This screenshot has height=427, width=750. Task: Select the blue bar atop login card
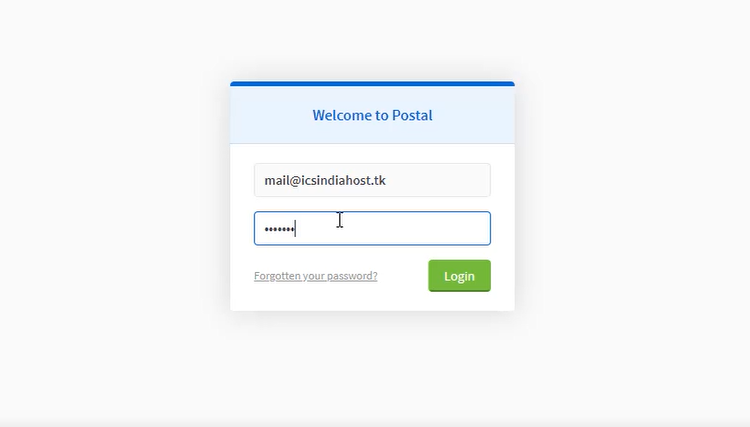[372, 84]
